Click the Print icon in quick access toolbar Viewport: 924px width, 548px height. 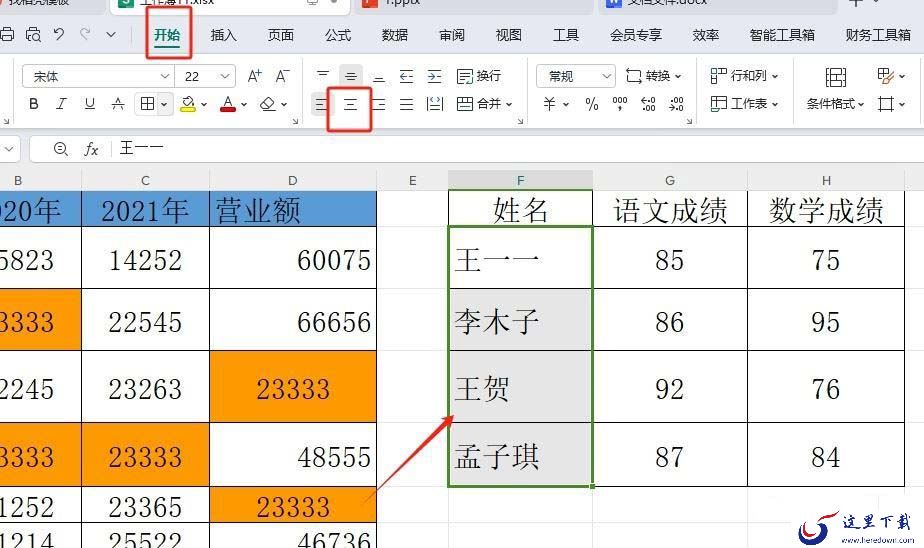(6, 34)
